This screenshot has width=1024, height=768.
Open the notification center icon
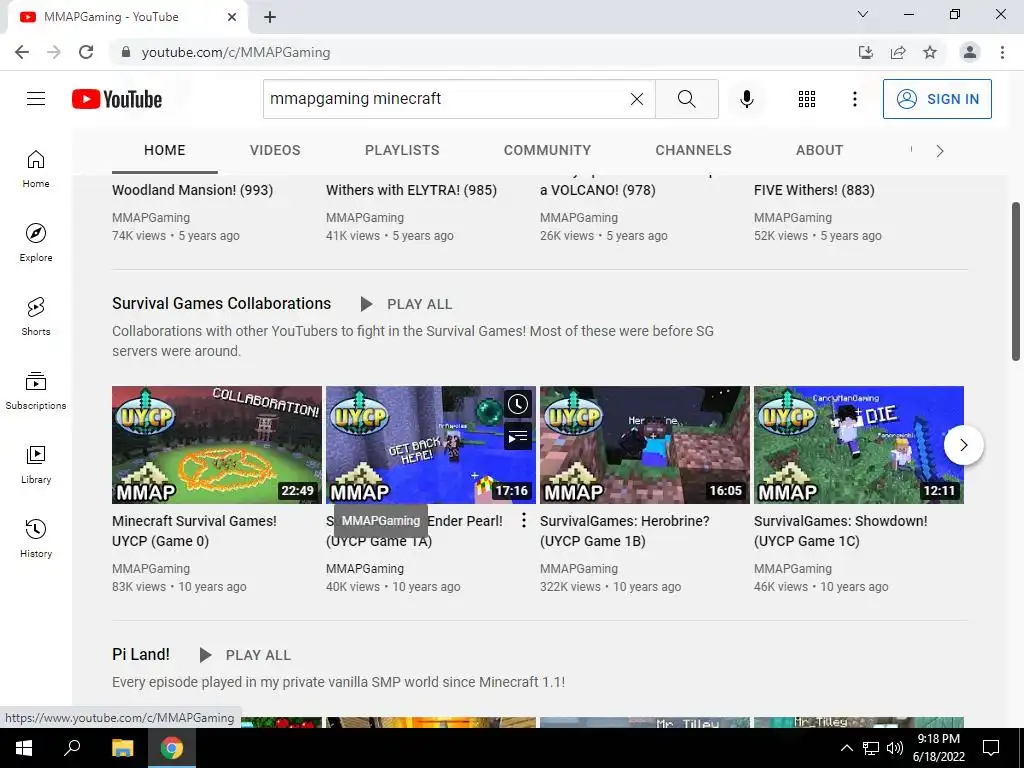(x=991, y=748)
